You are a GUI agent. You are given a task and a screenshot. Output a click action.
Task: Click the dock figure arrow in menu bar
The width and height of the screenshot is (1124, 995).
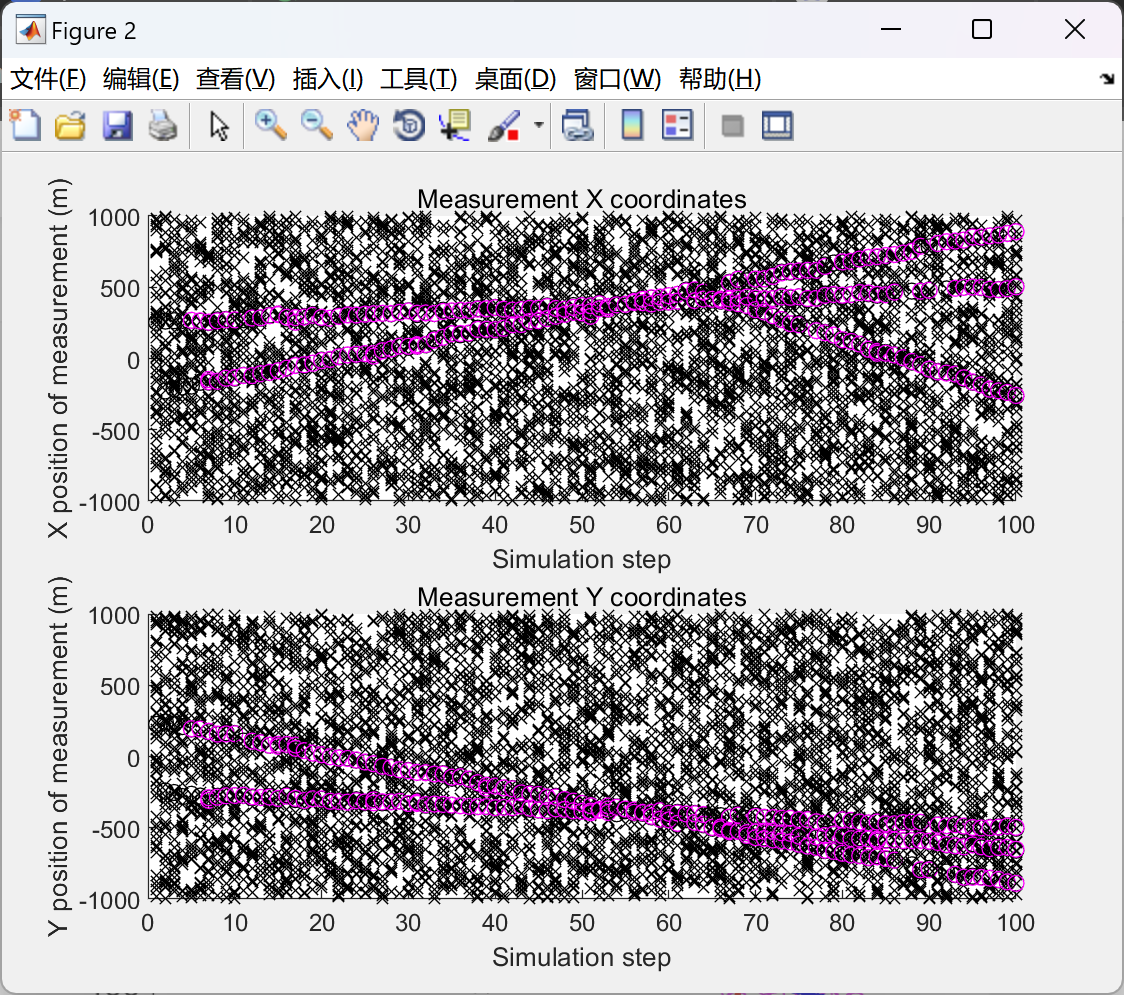pyautogui.click(x=1107, y=79)
